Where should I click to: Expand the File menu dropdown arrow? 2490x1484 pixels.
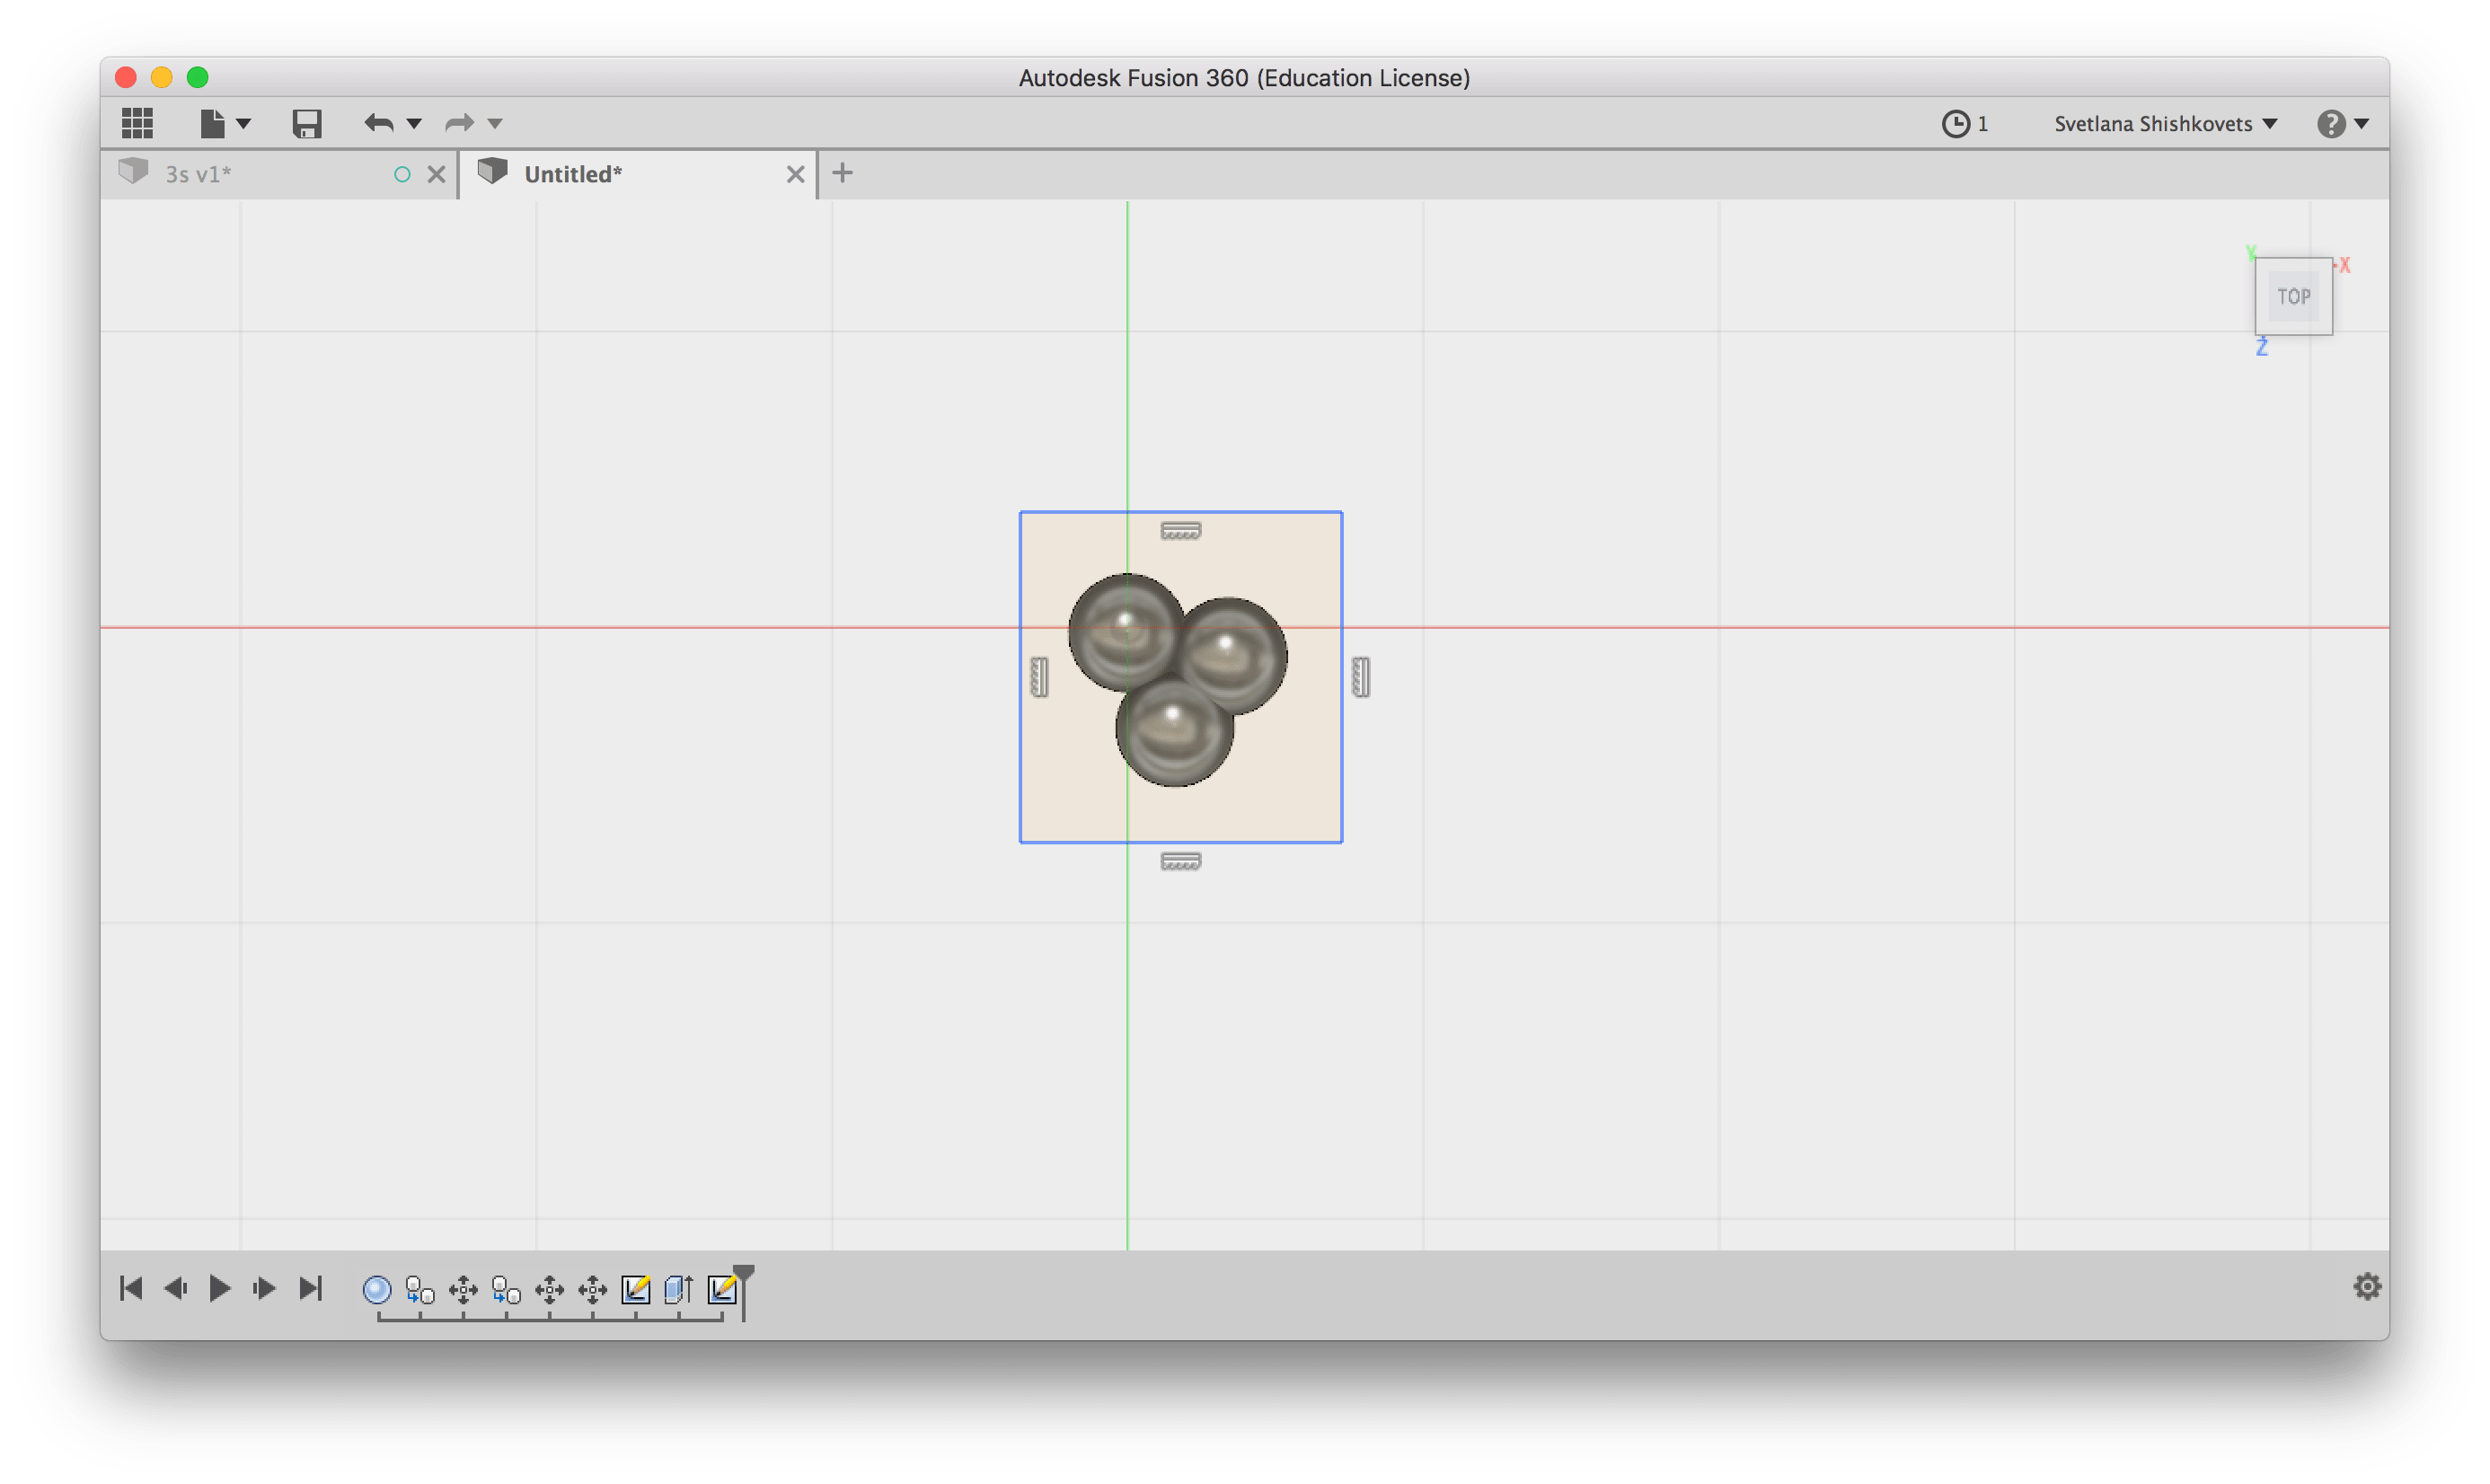click(243, 124)
